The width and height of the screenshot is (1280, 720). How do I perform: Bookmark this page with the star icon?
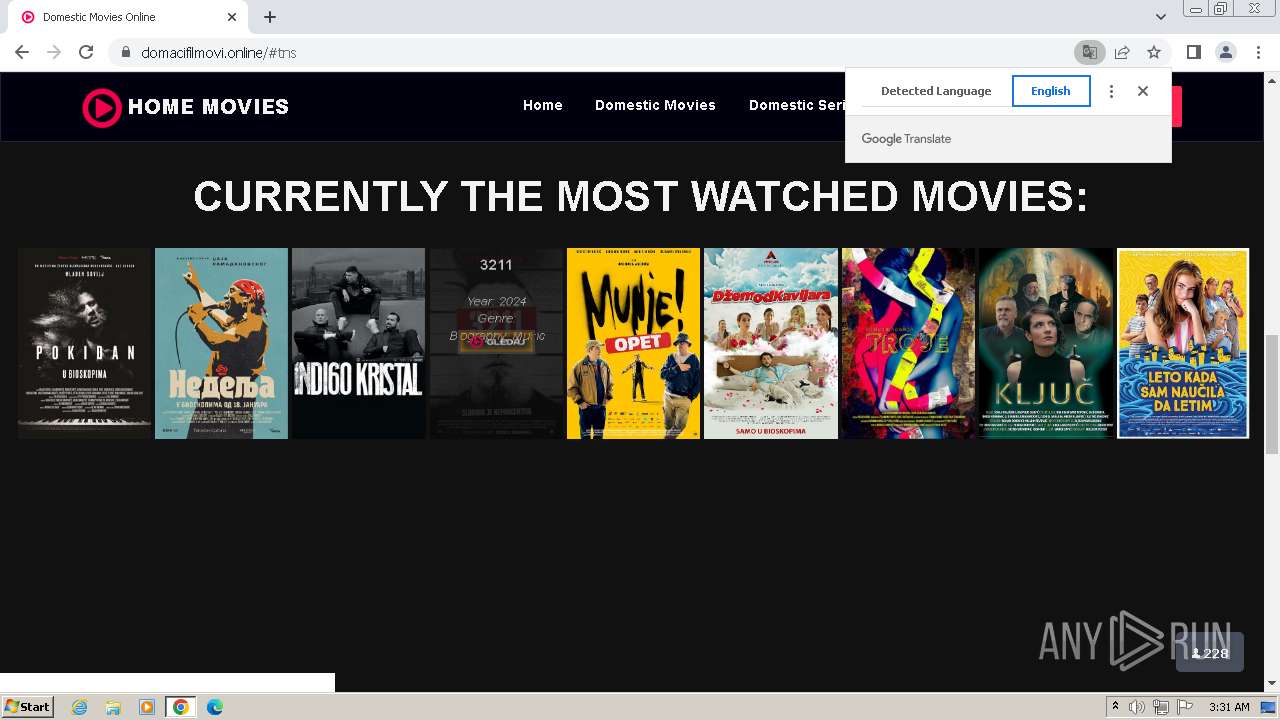point(1154,52)
